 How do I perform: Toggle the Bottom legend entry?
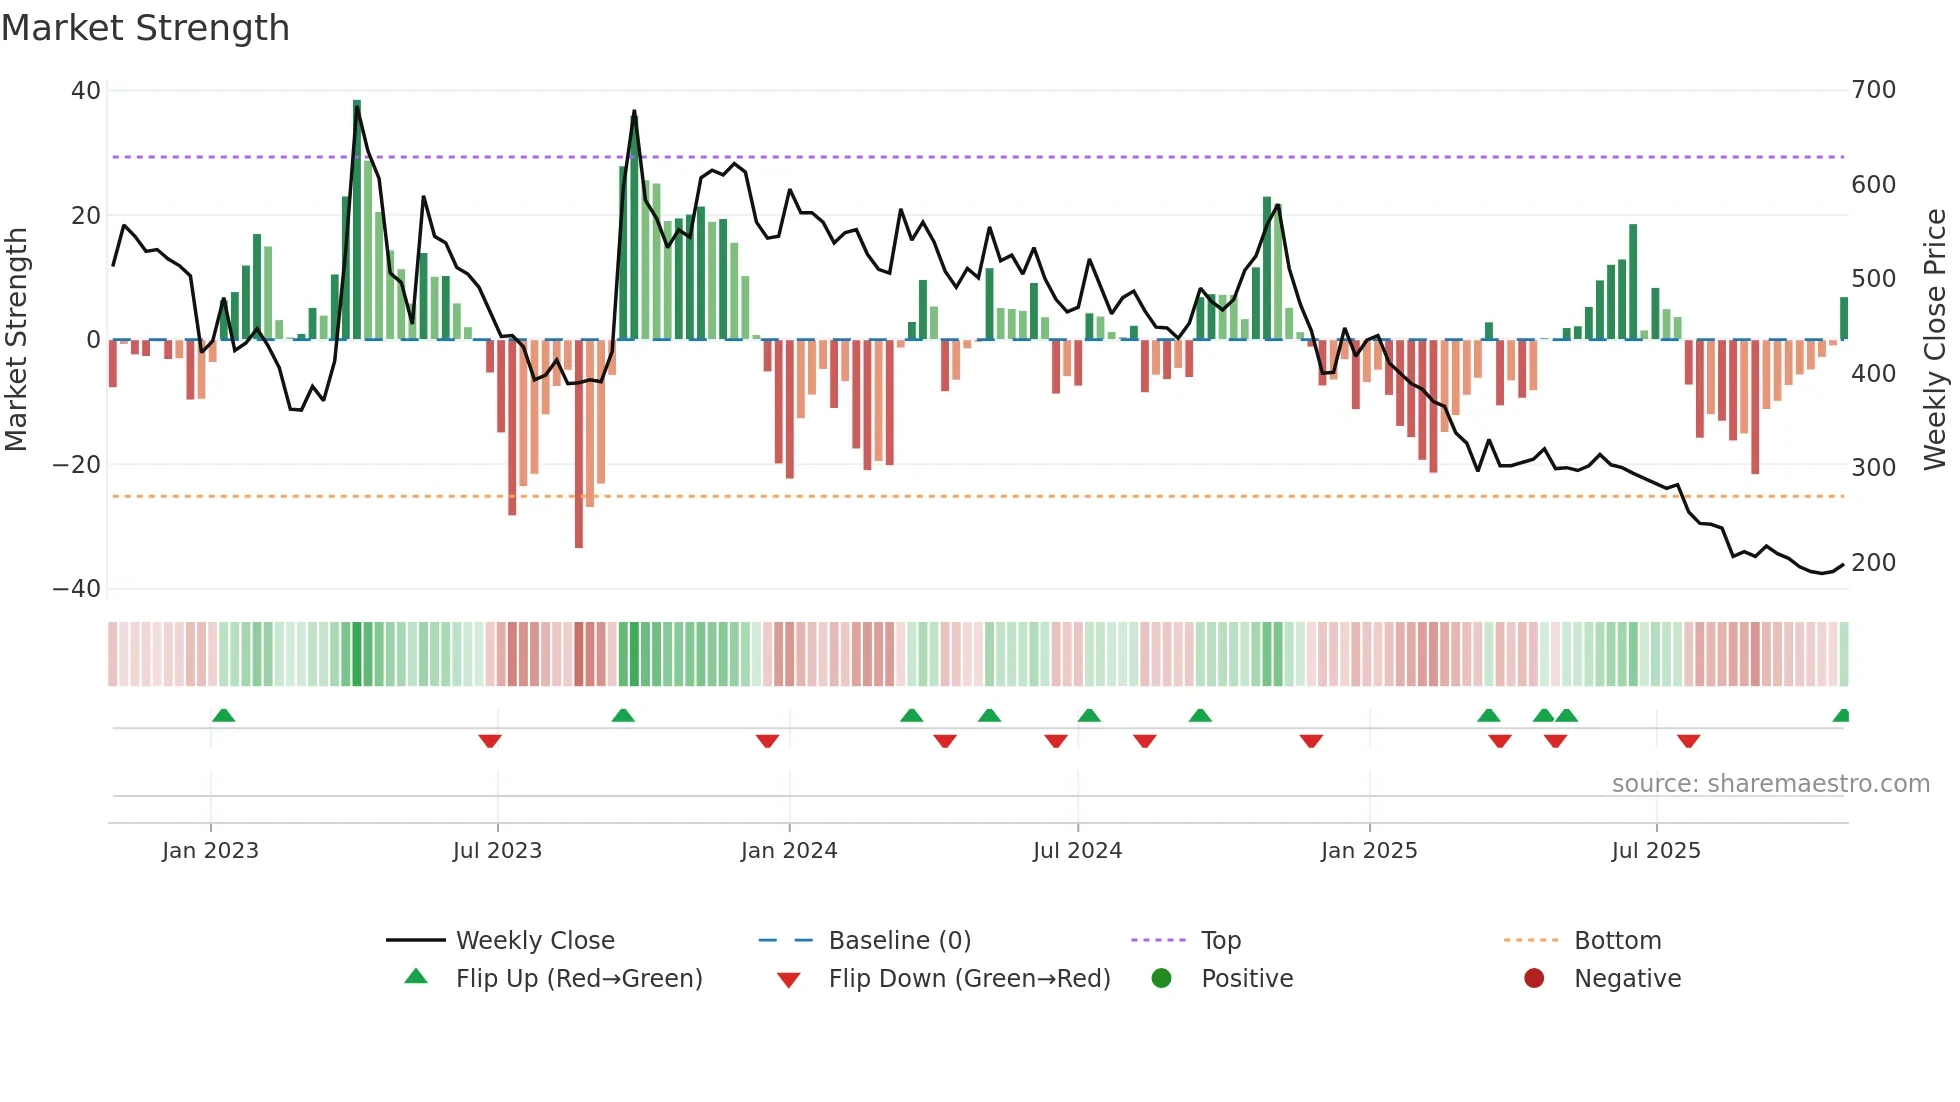(1617, 940)
